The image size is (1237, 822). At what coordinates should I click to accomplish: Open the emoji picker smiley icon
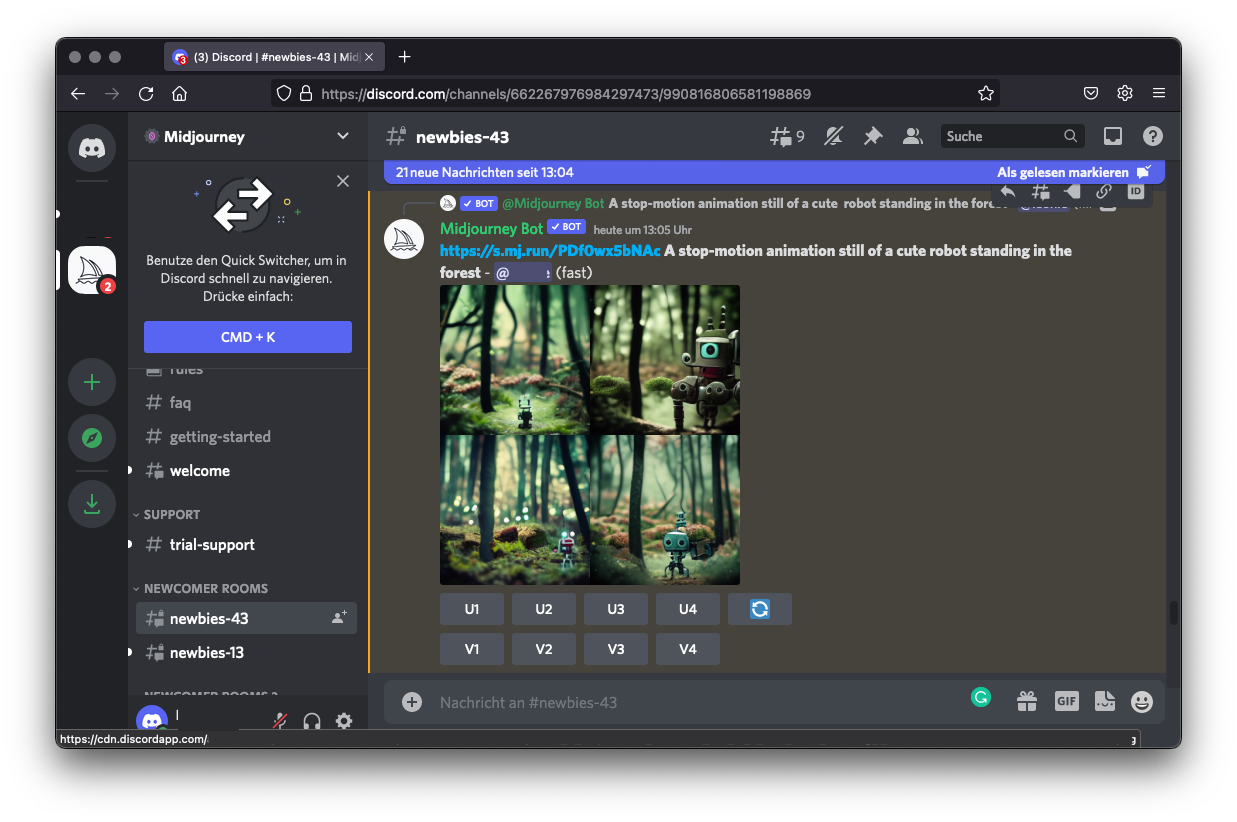[1141, 702]
